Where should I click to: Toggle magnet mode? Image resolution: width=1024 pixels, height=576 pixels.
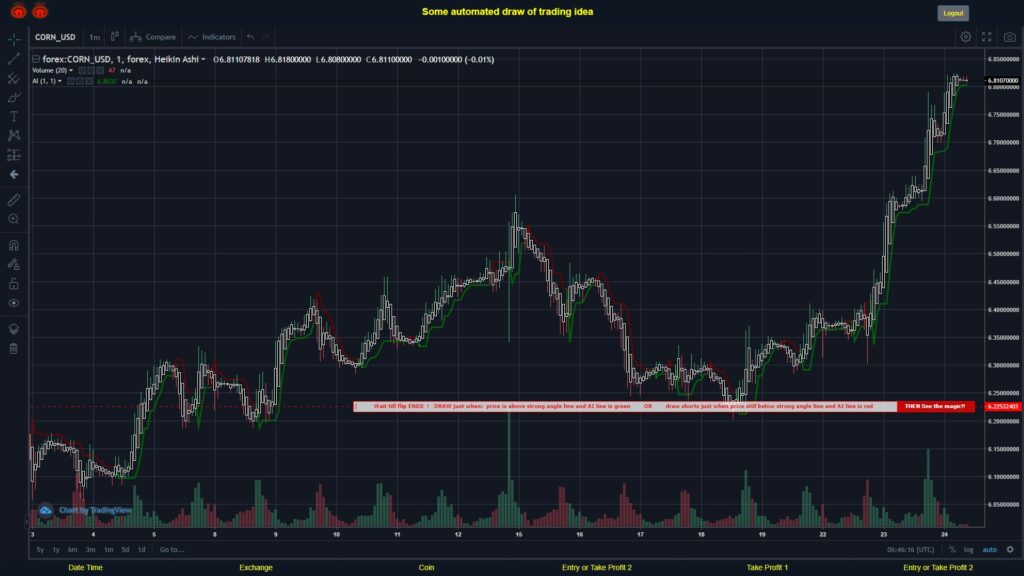click(x=14, y=245)
